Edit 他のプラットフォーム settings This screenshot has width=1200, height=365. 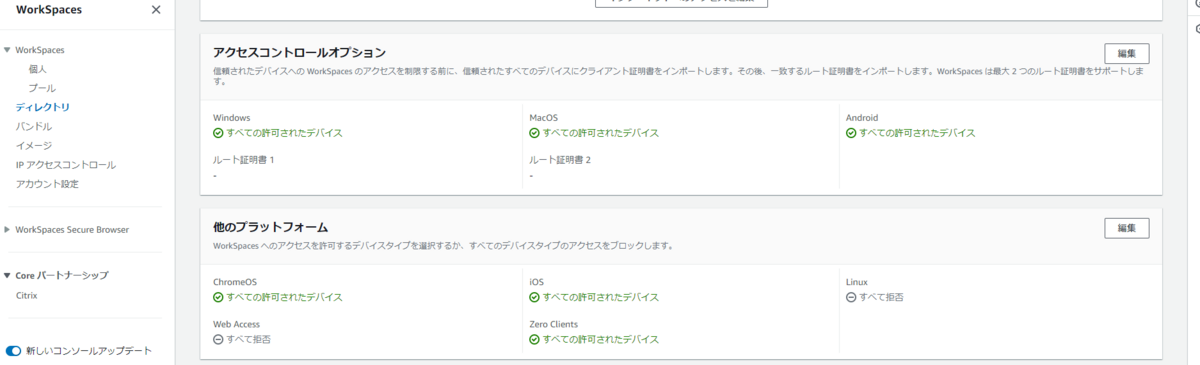(x=1126, y=228)
